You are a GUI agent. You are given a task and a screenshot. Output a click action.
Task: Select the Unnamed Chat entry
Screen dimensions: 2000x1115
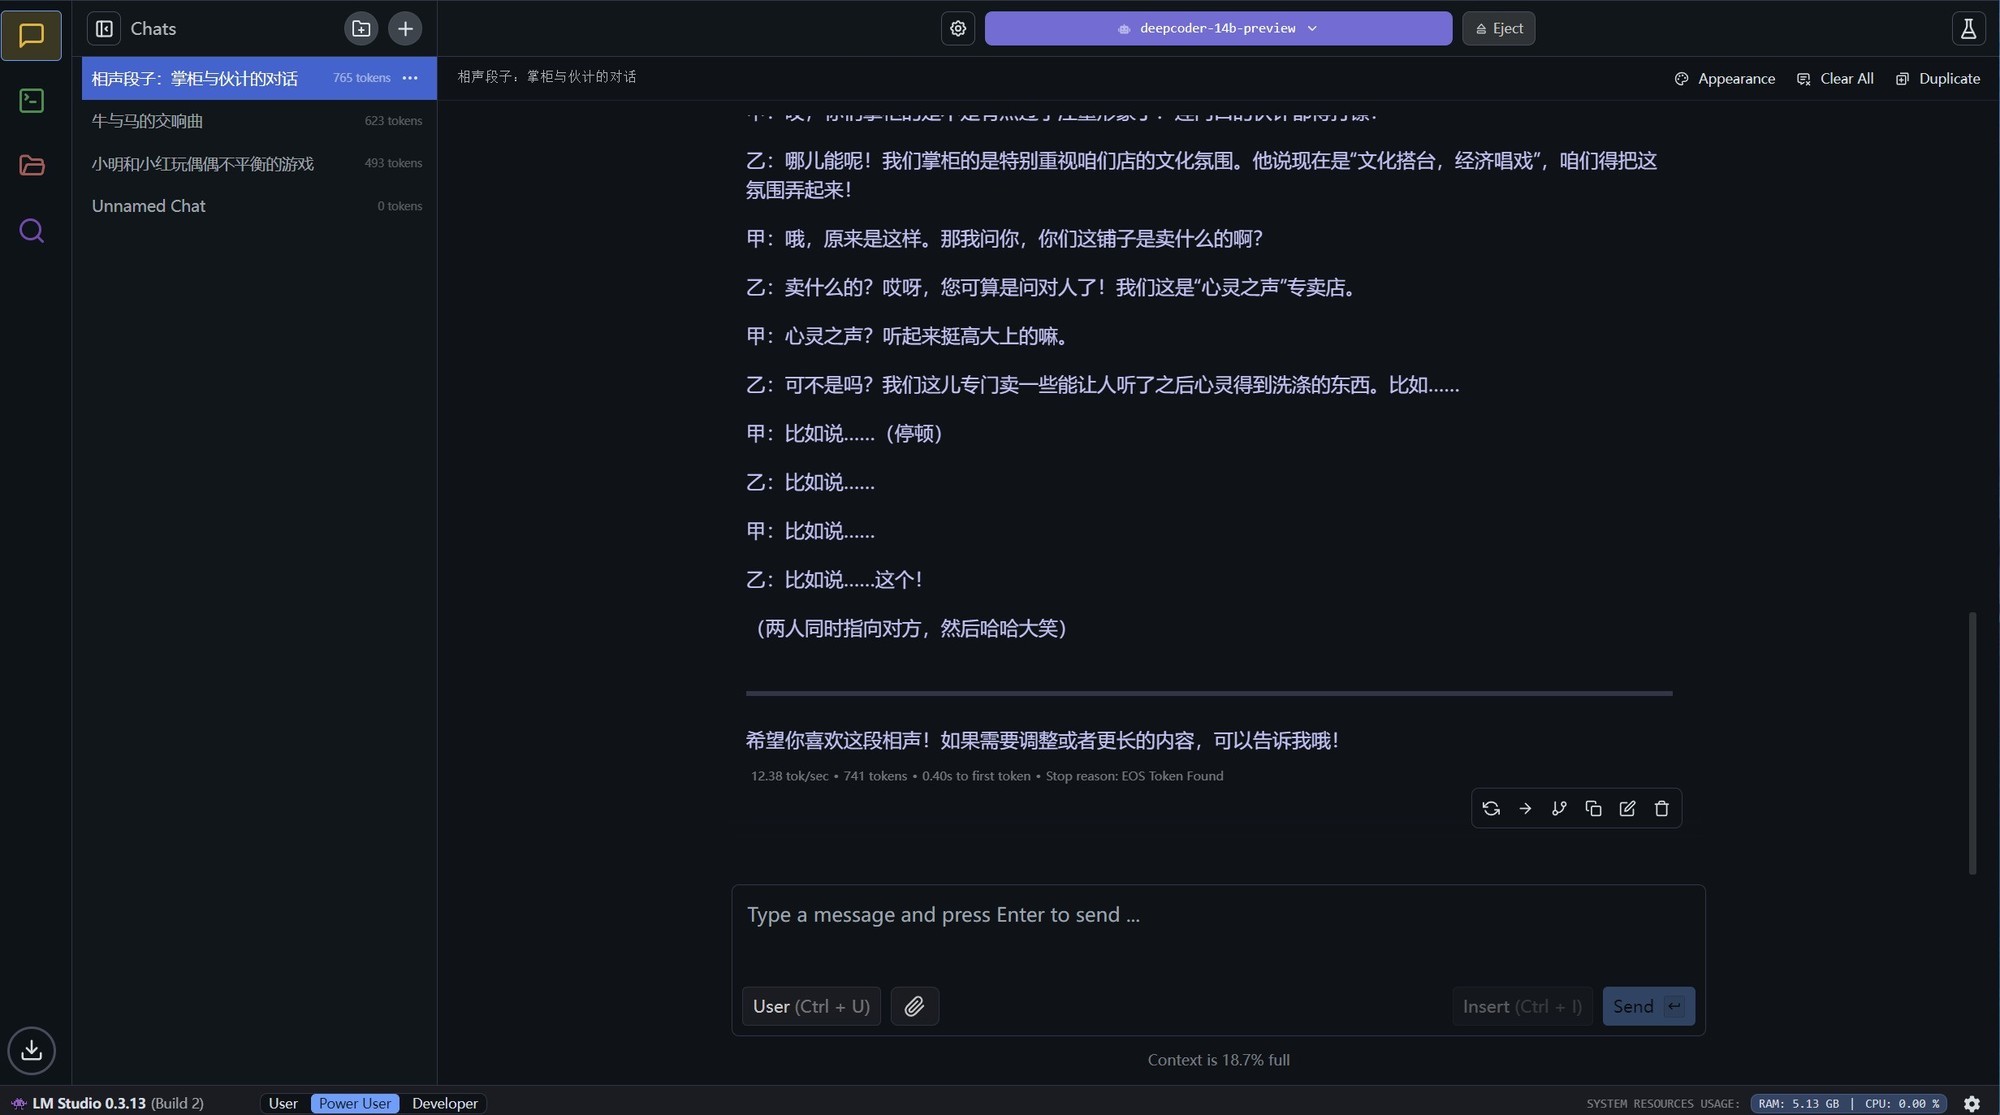tap(259, 206)
